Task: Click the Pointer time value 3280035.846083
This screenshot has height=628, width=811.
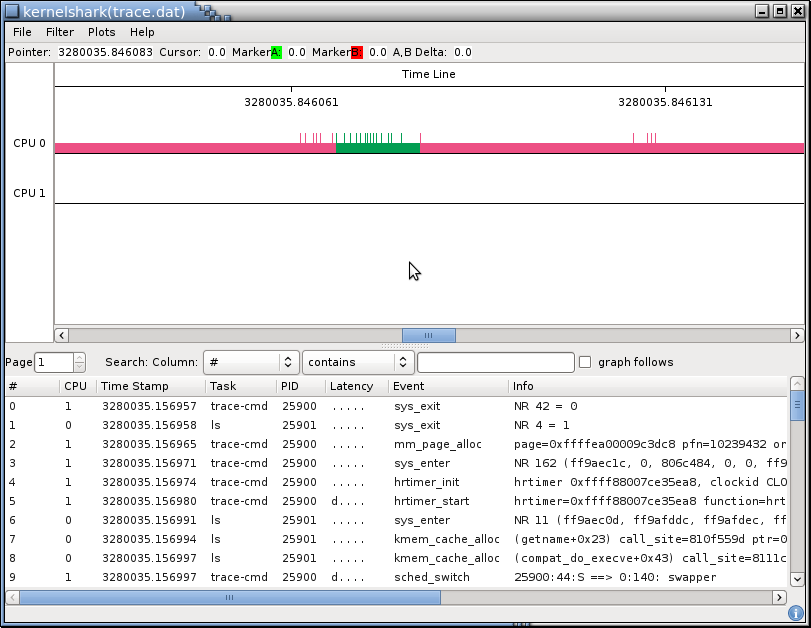Action: 105,52
